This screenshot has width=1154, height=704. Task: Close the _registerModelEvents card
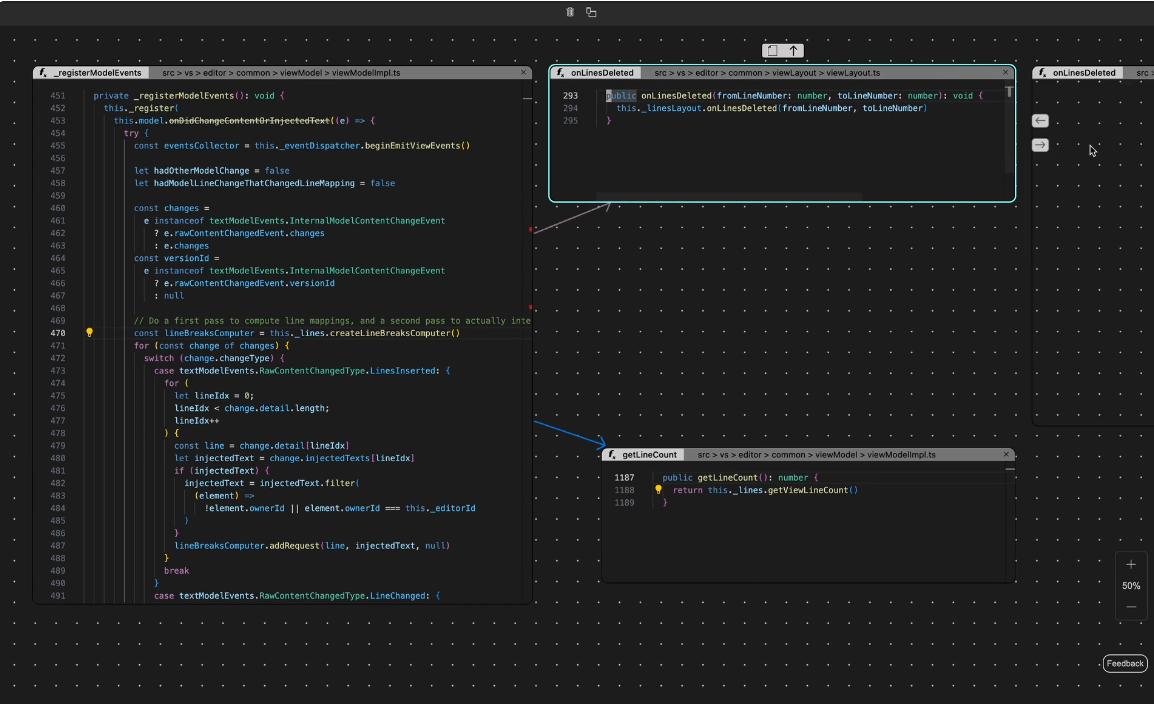click(x=523, y=72)
